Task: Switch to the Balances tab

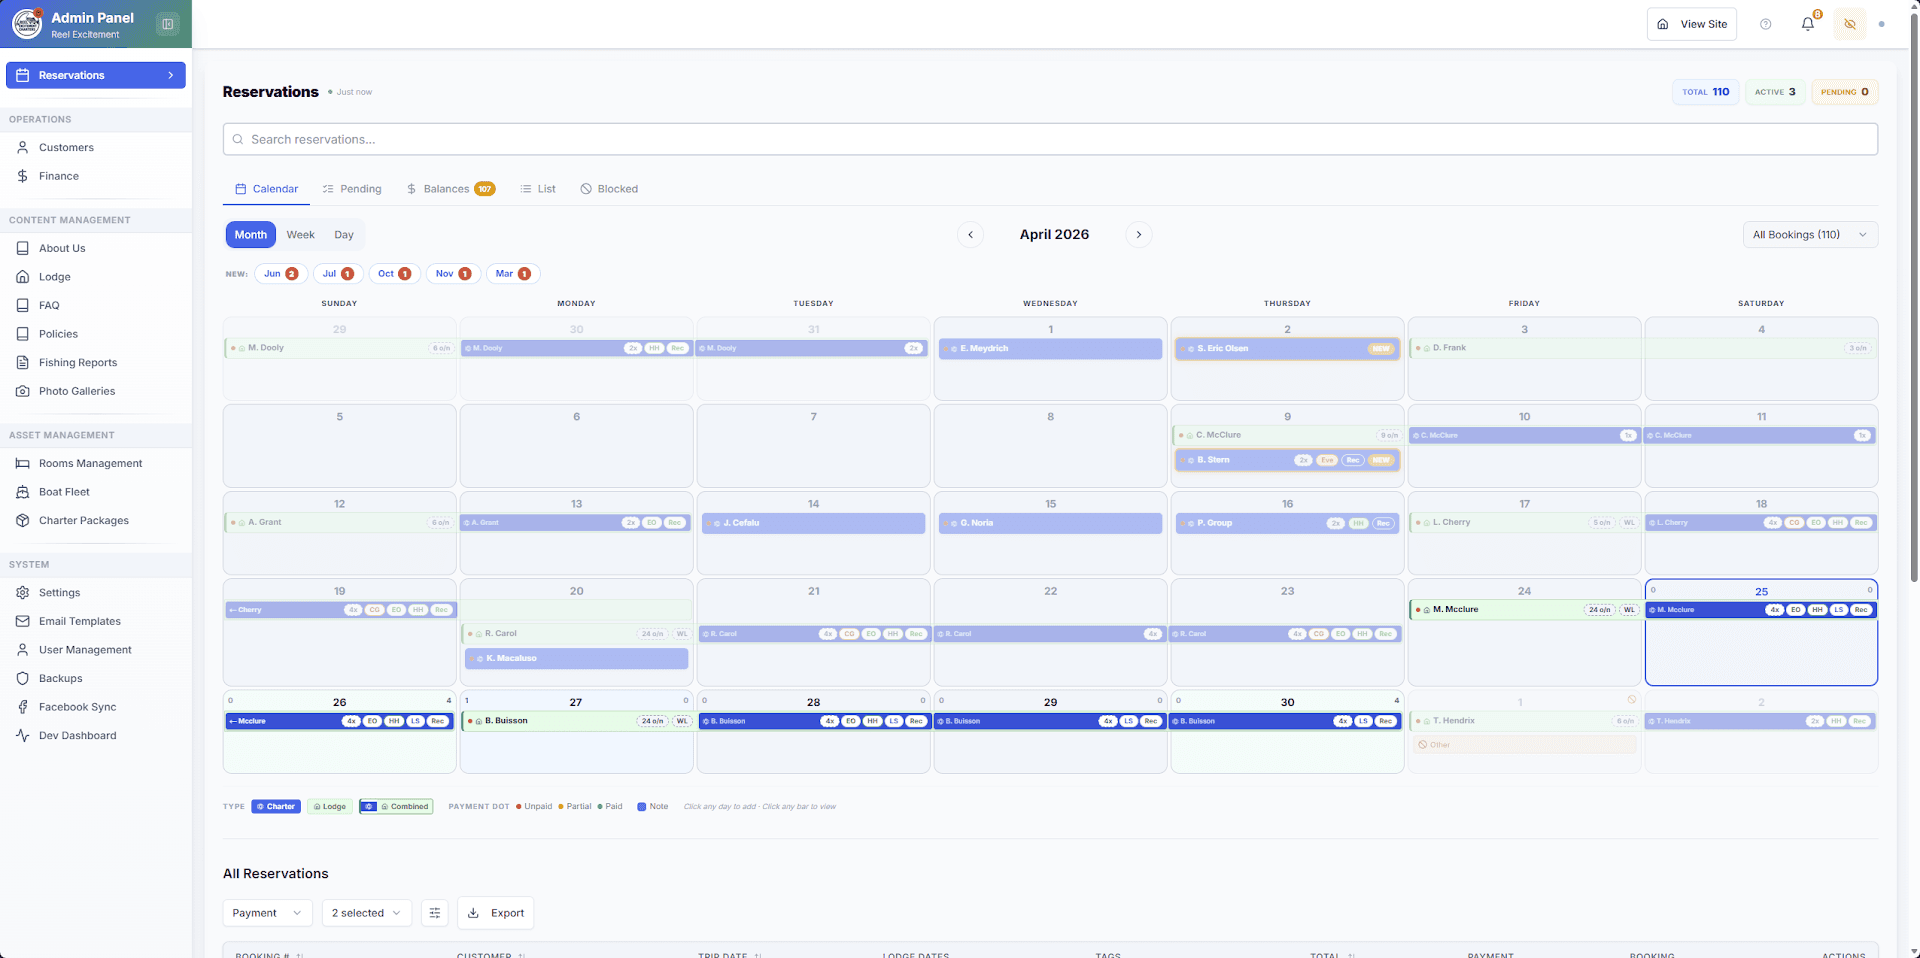Action: click(450, 189)
